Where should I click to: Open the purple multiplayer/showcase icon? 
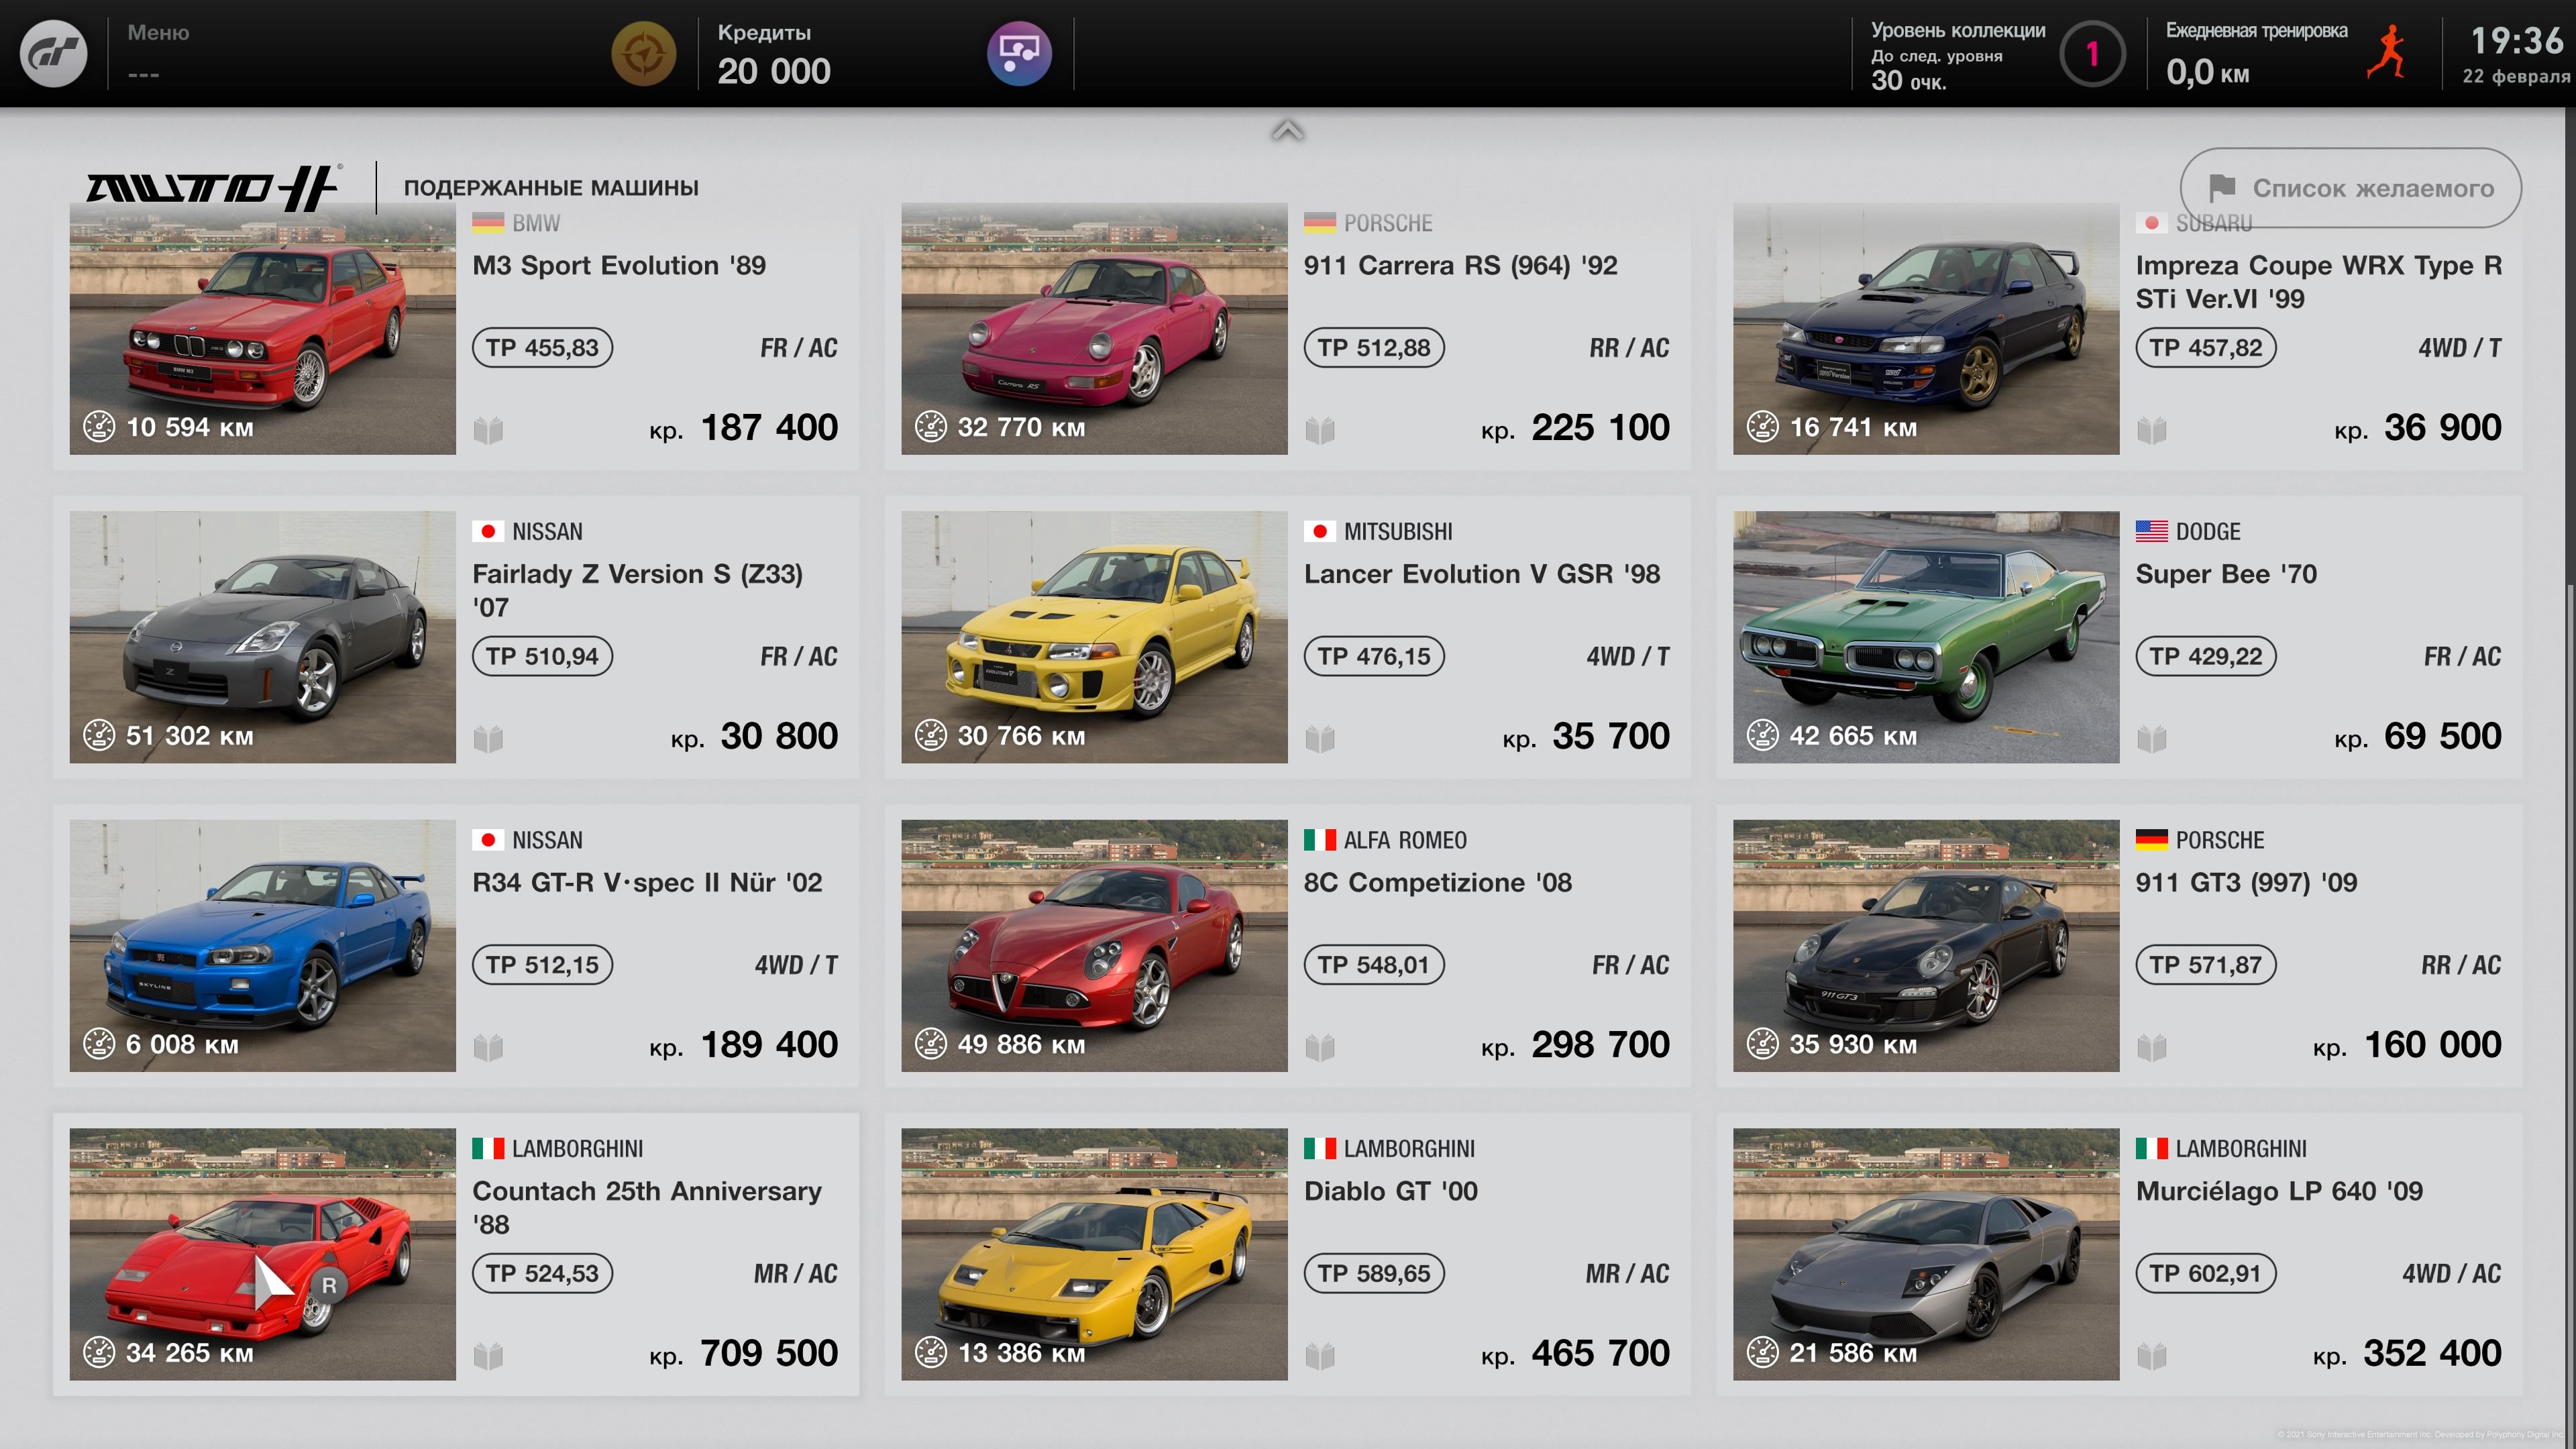click(1019, 53)
